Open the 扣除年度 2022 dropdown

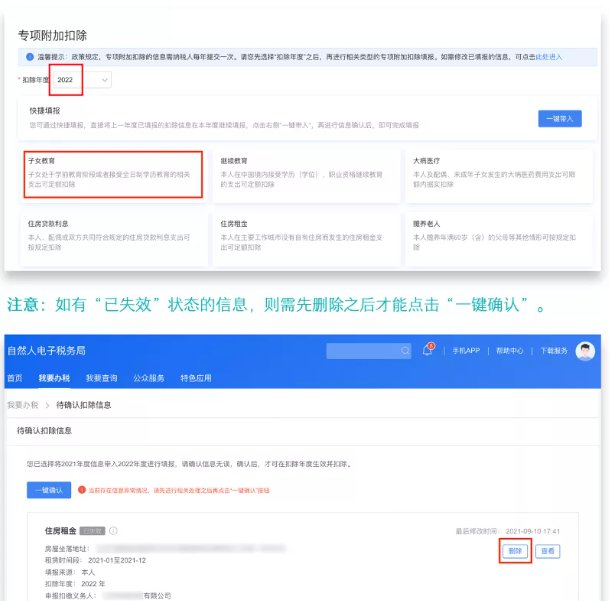click(82, 80)
